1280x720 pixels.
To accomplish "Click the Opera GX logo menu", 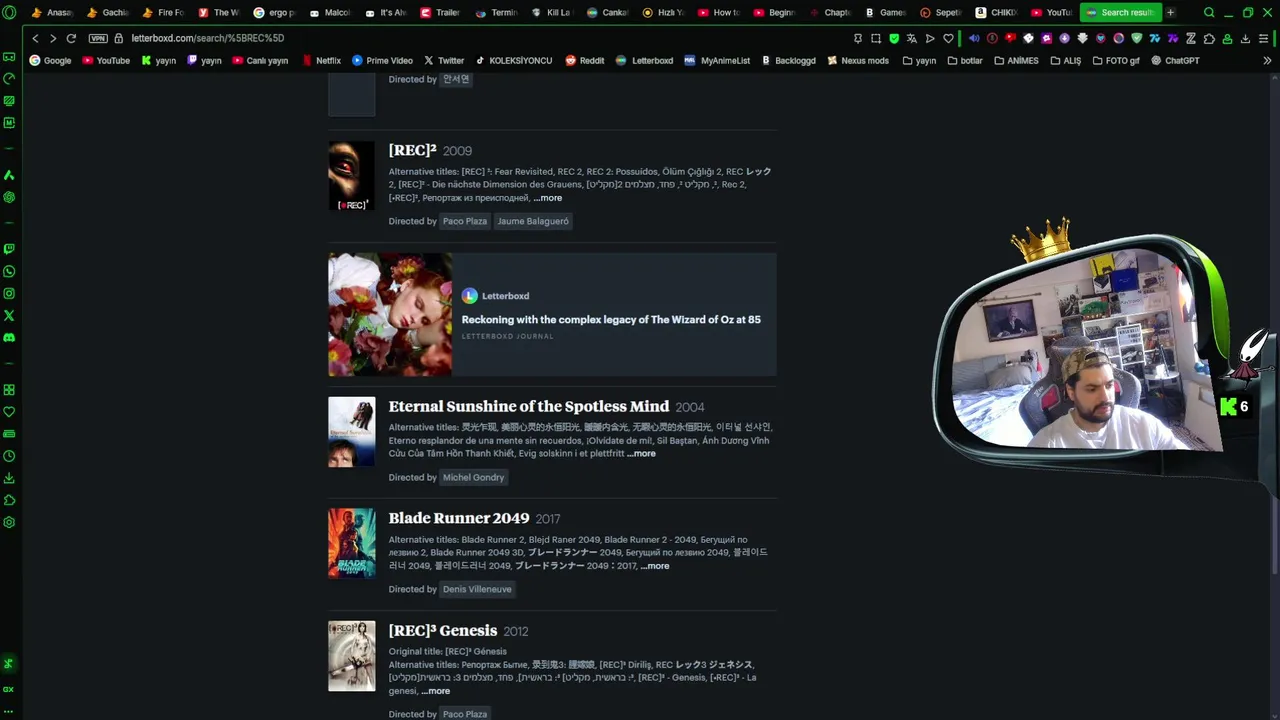I will click(9, 13).
